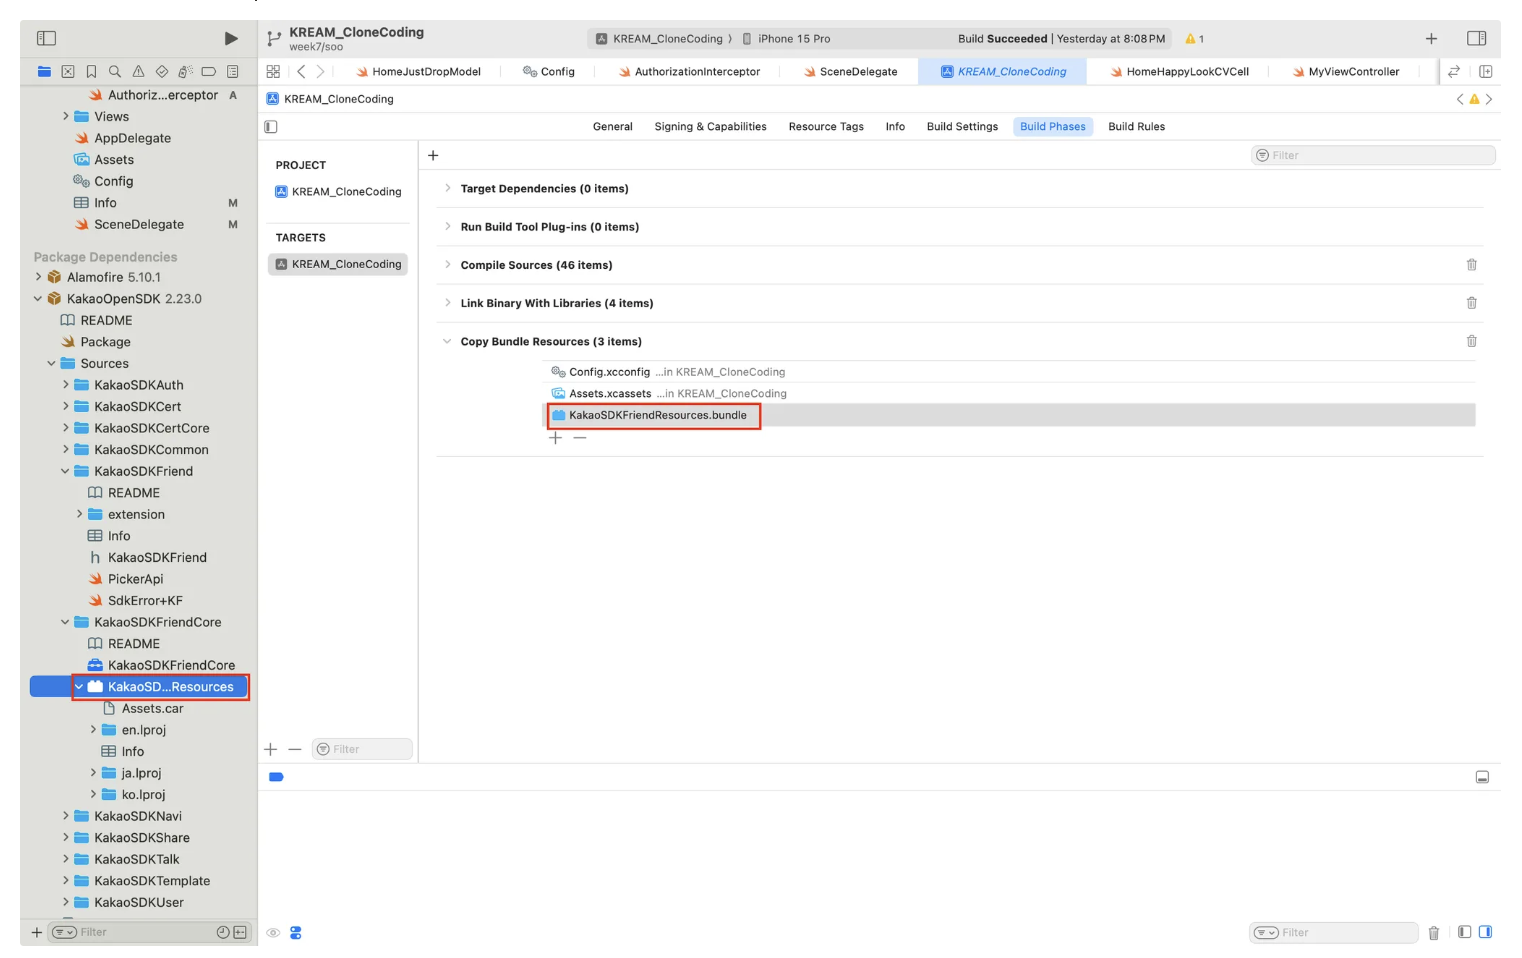
Task: Collapse the KakaoOpenSDK 2.23.0 package
Action: click(x=38, y=299)
